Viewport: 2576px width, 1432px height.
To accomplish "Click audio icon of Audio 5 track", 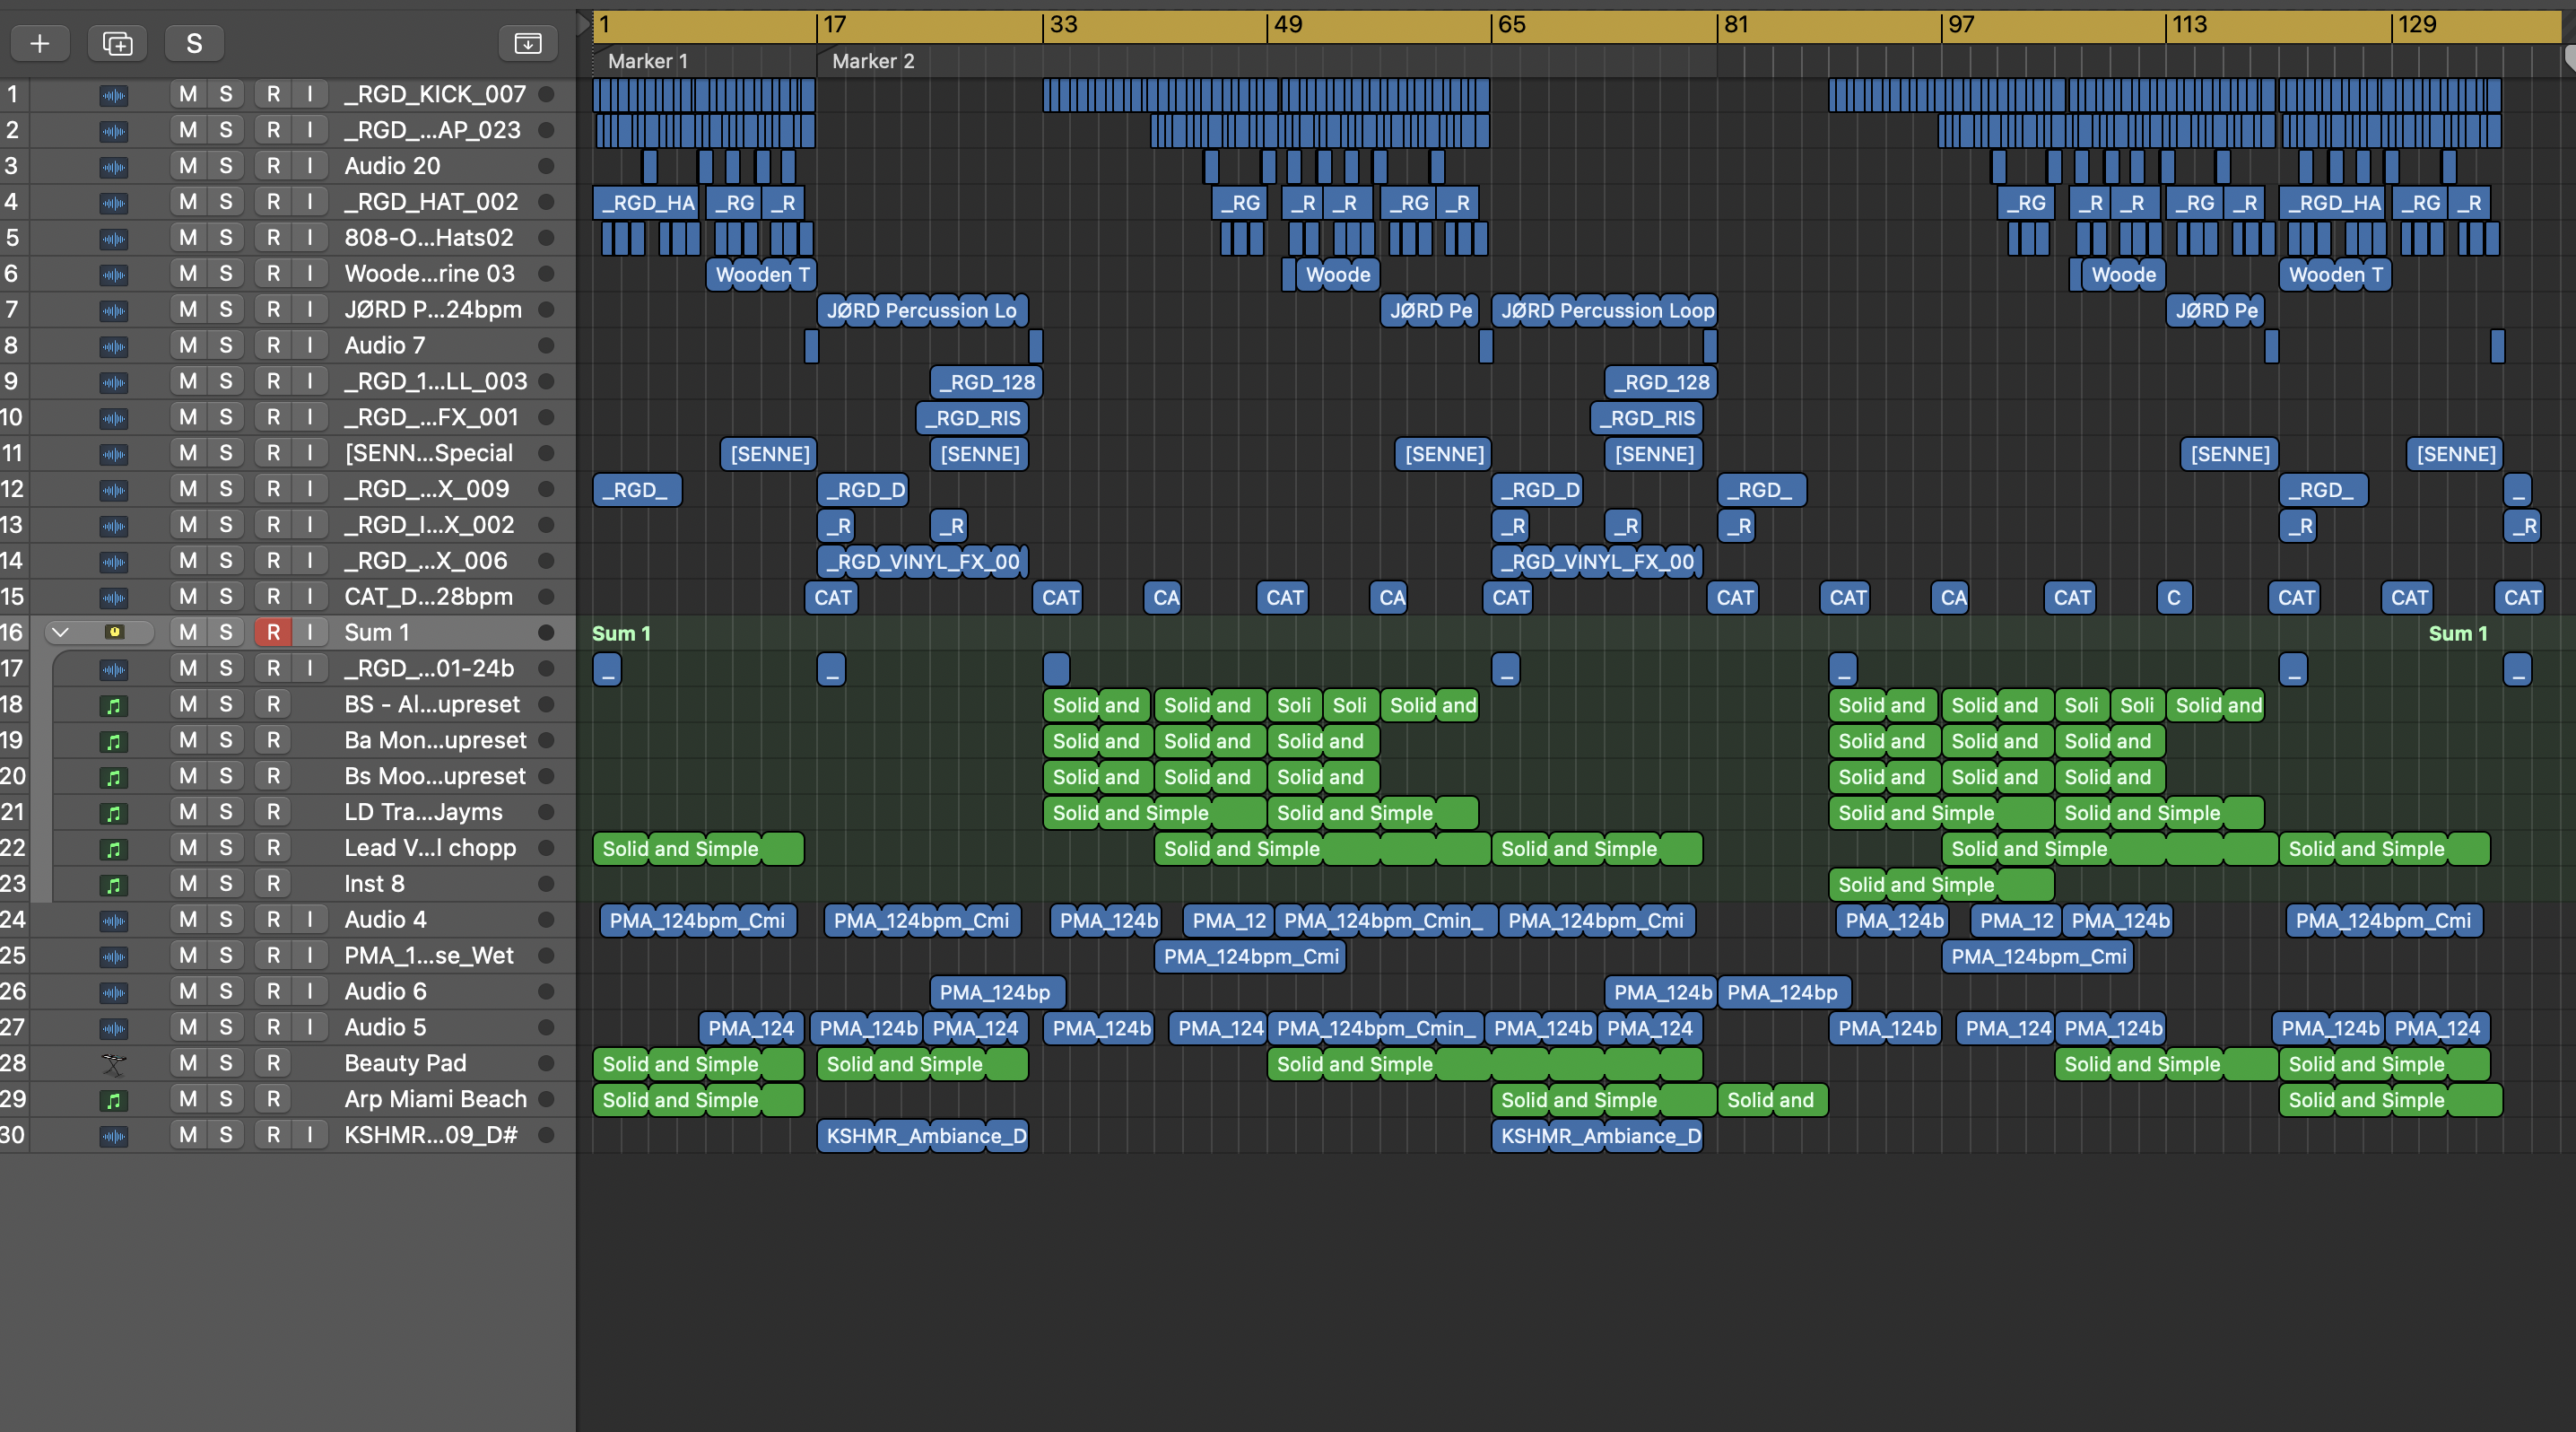I will [x=114, y=1028].
